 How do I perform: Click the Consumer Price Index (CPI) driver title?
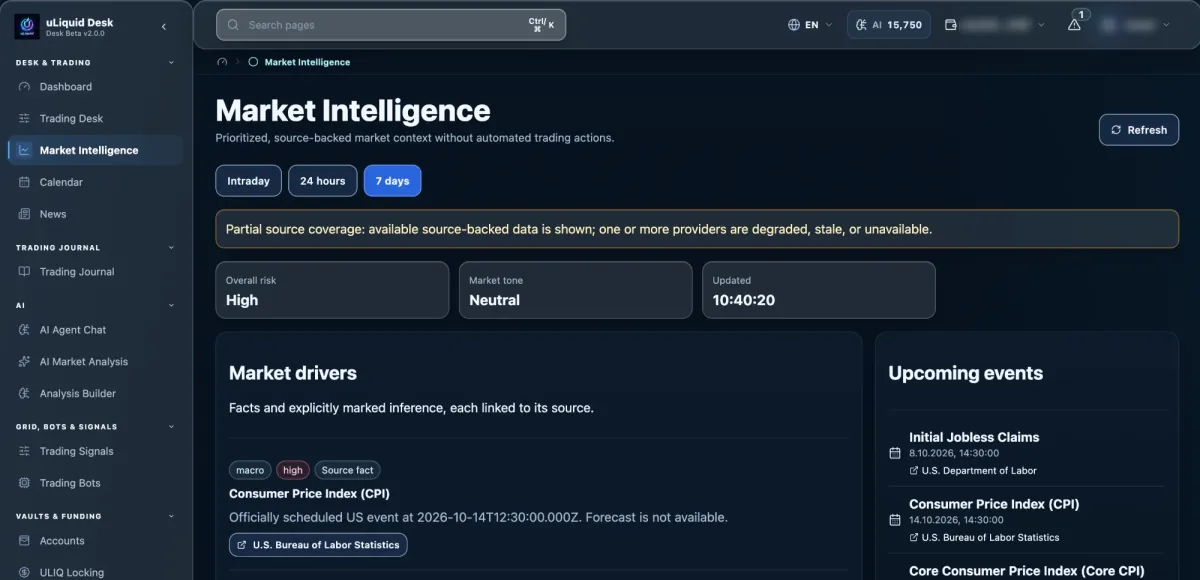tap(309, 494)
